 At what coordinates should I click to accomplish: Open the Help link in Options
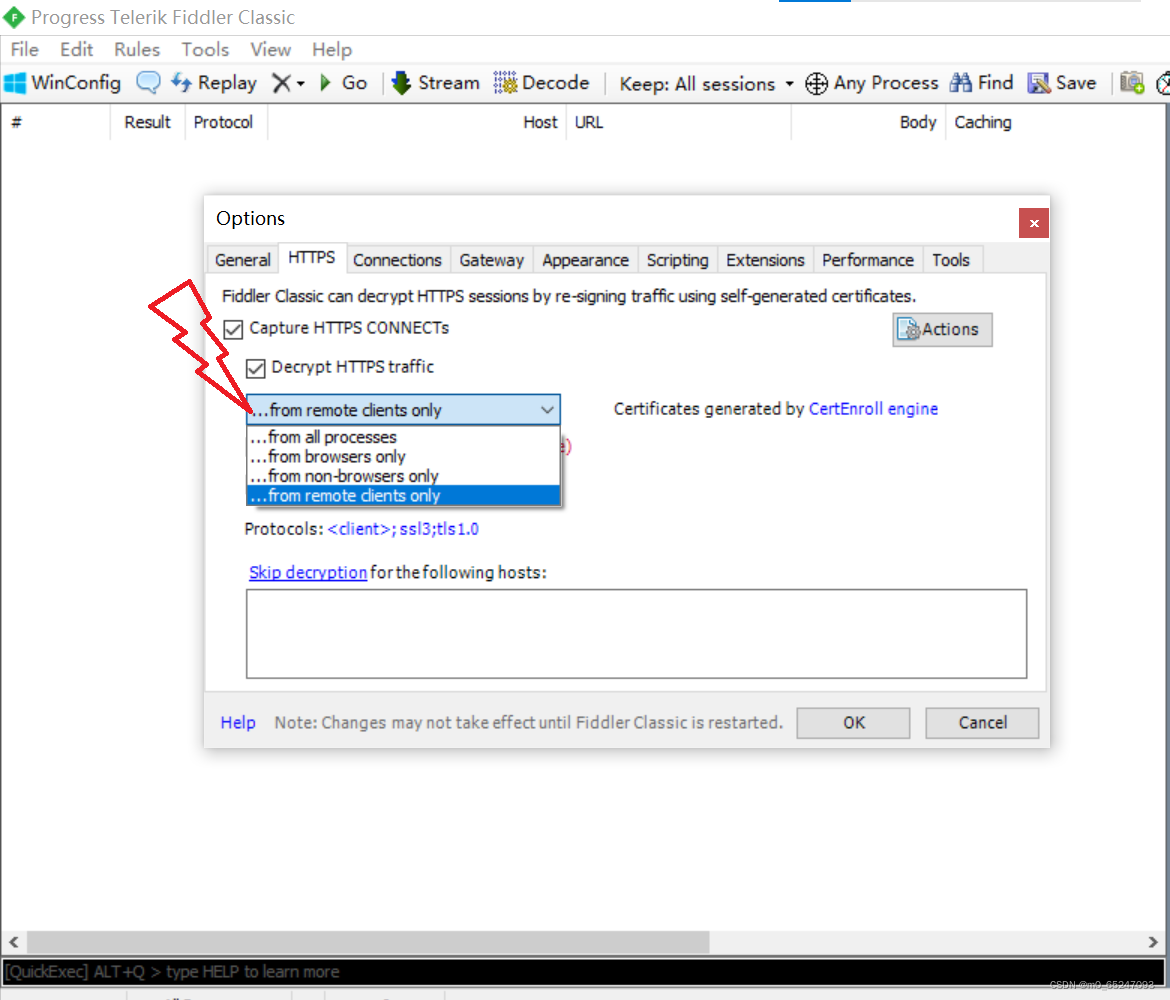click(x=238, y=722)
